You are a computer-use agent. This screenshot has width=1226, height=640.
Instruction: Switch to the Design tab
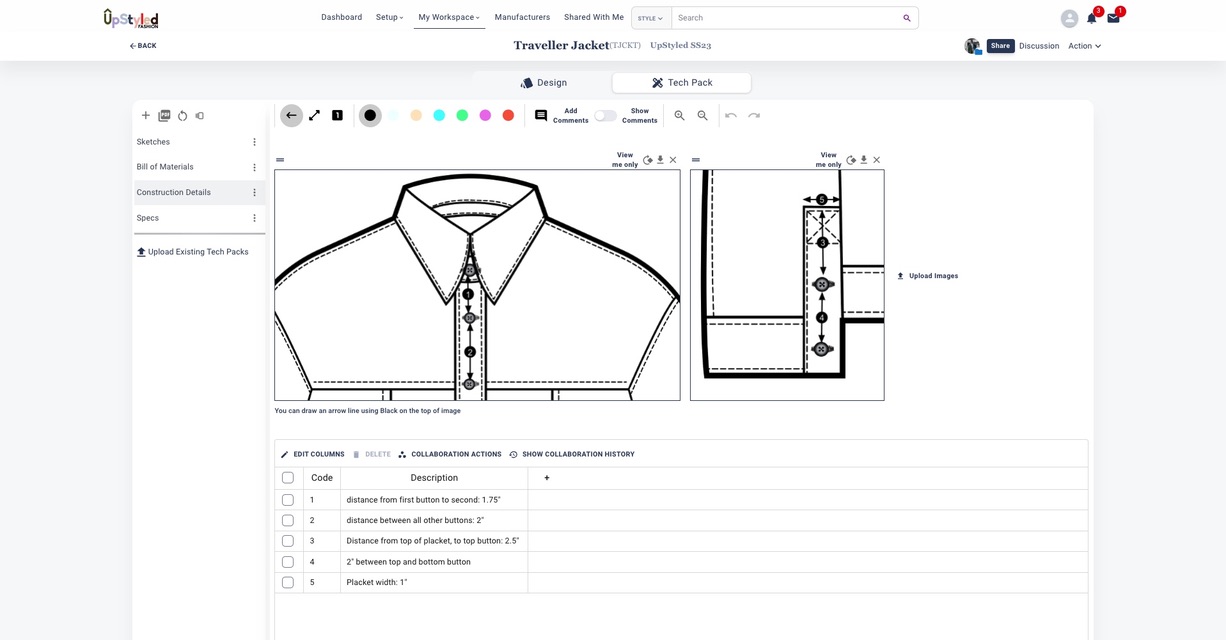click(543, 83)
